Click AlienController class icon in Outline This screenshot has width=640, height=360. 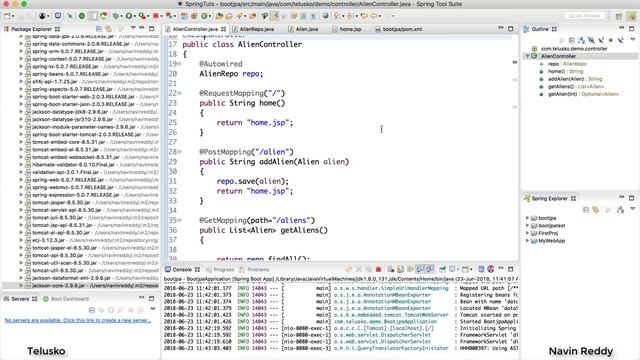click(x=534, y=56)
